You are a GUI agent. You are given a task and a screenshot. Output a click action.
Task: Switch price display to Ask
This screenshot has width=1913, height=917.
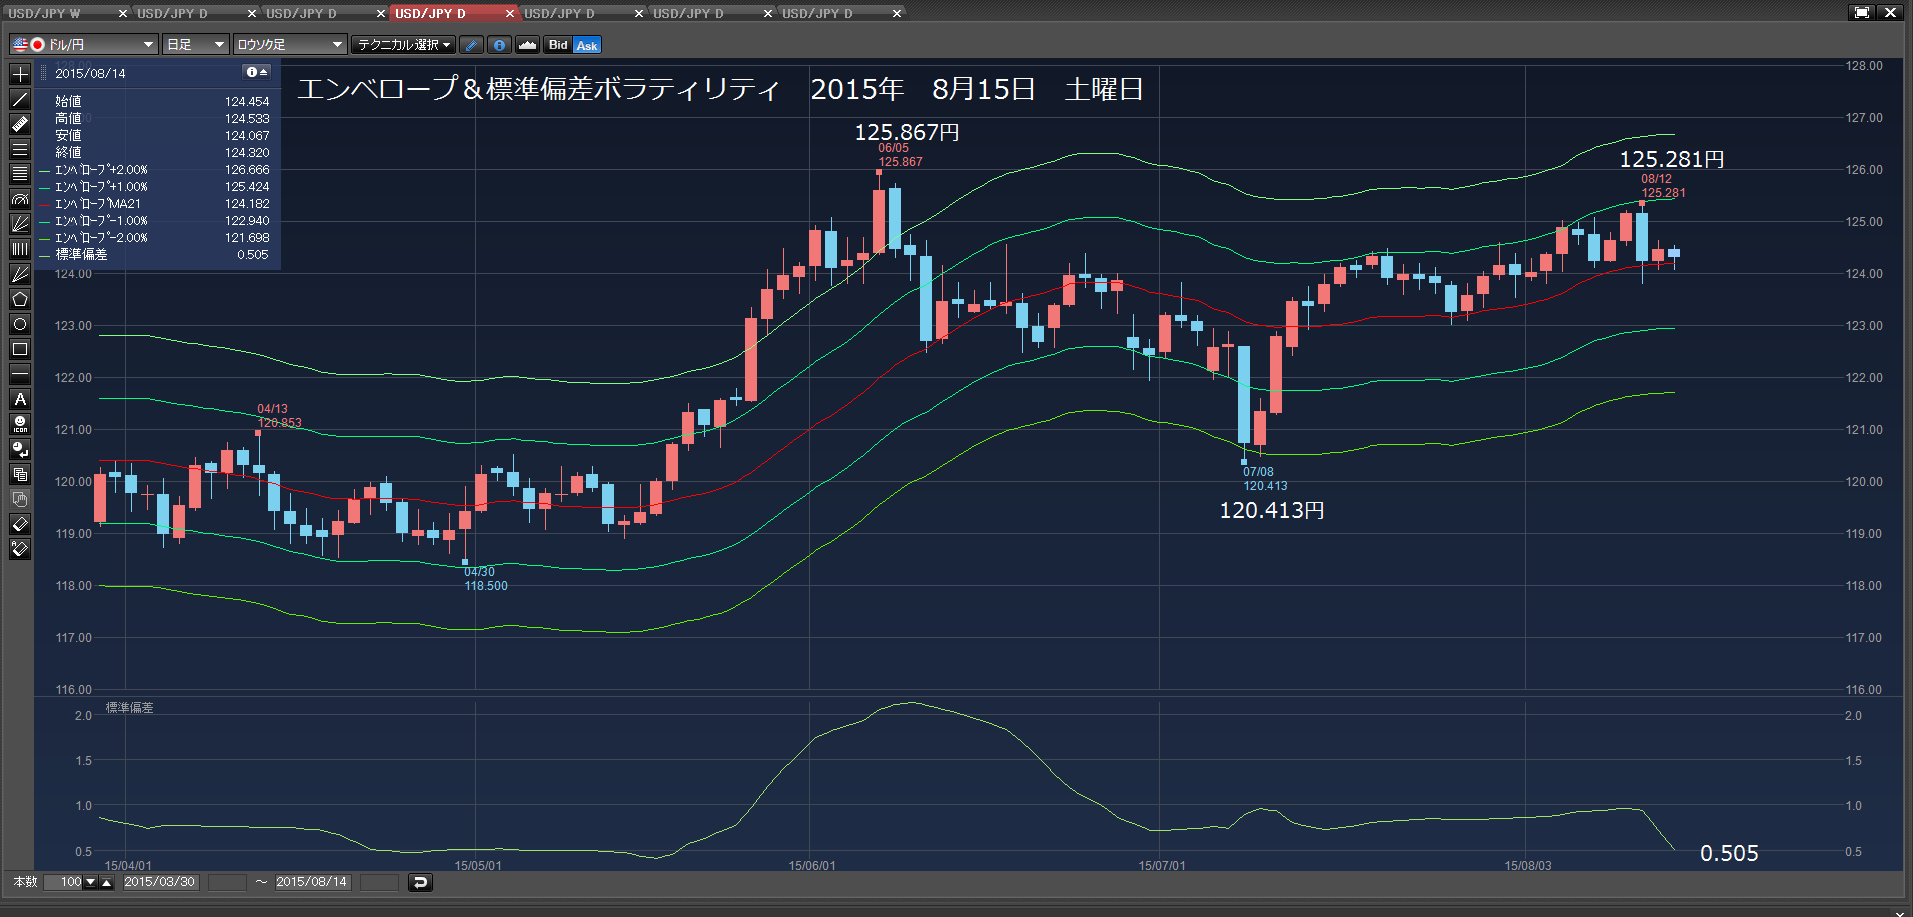(x=587, y=45)
